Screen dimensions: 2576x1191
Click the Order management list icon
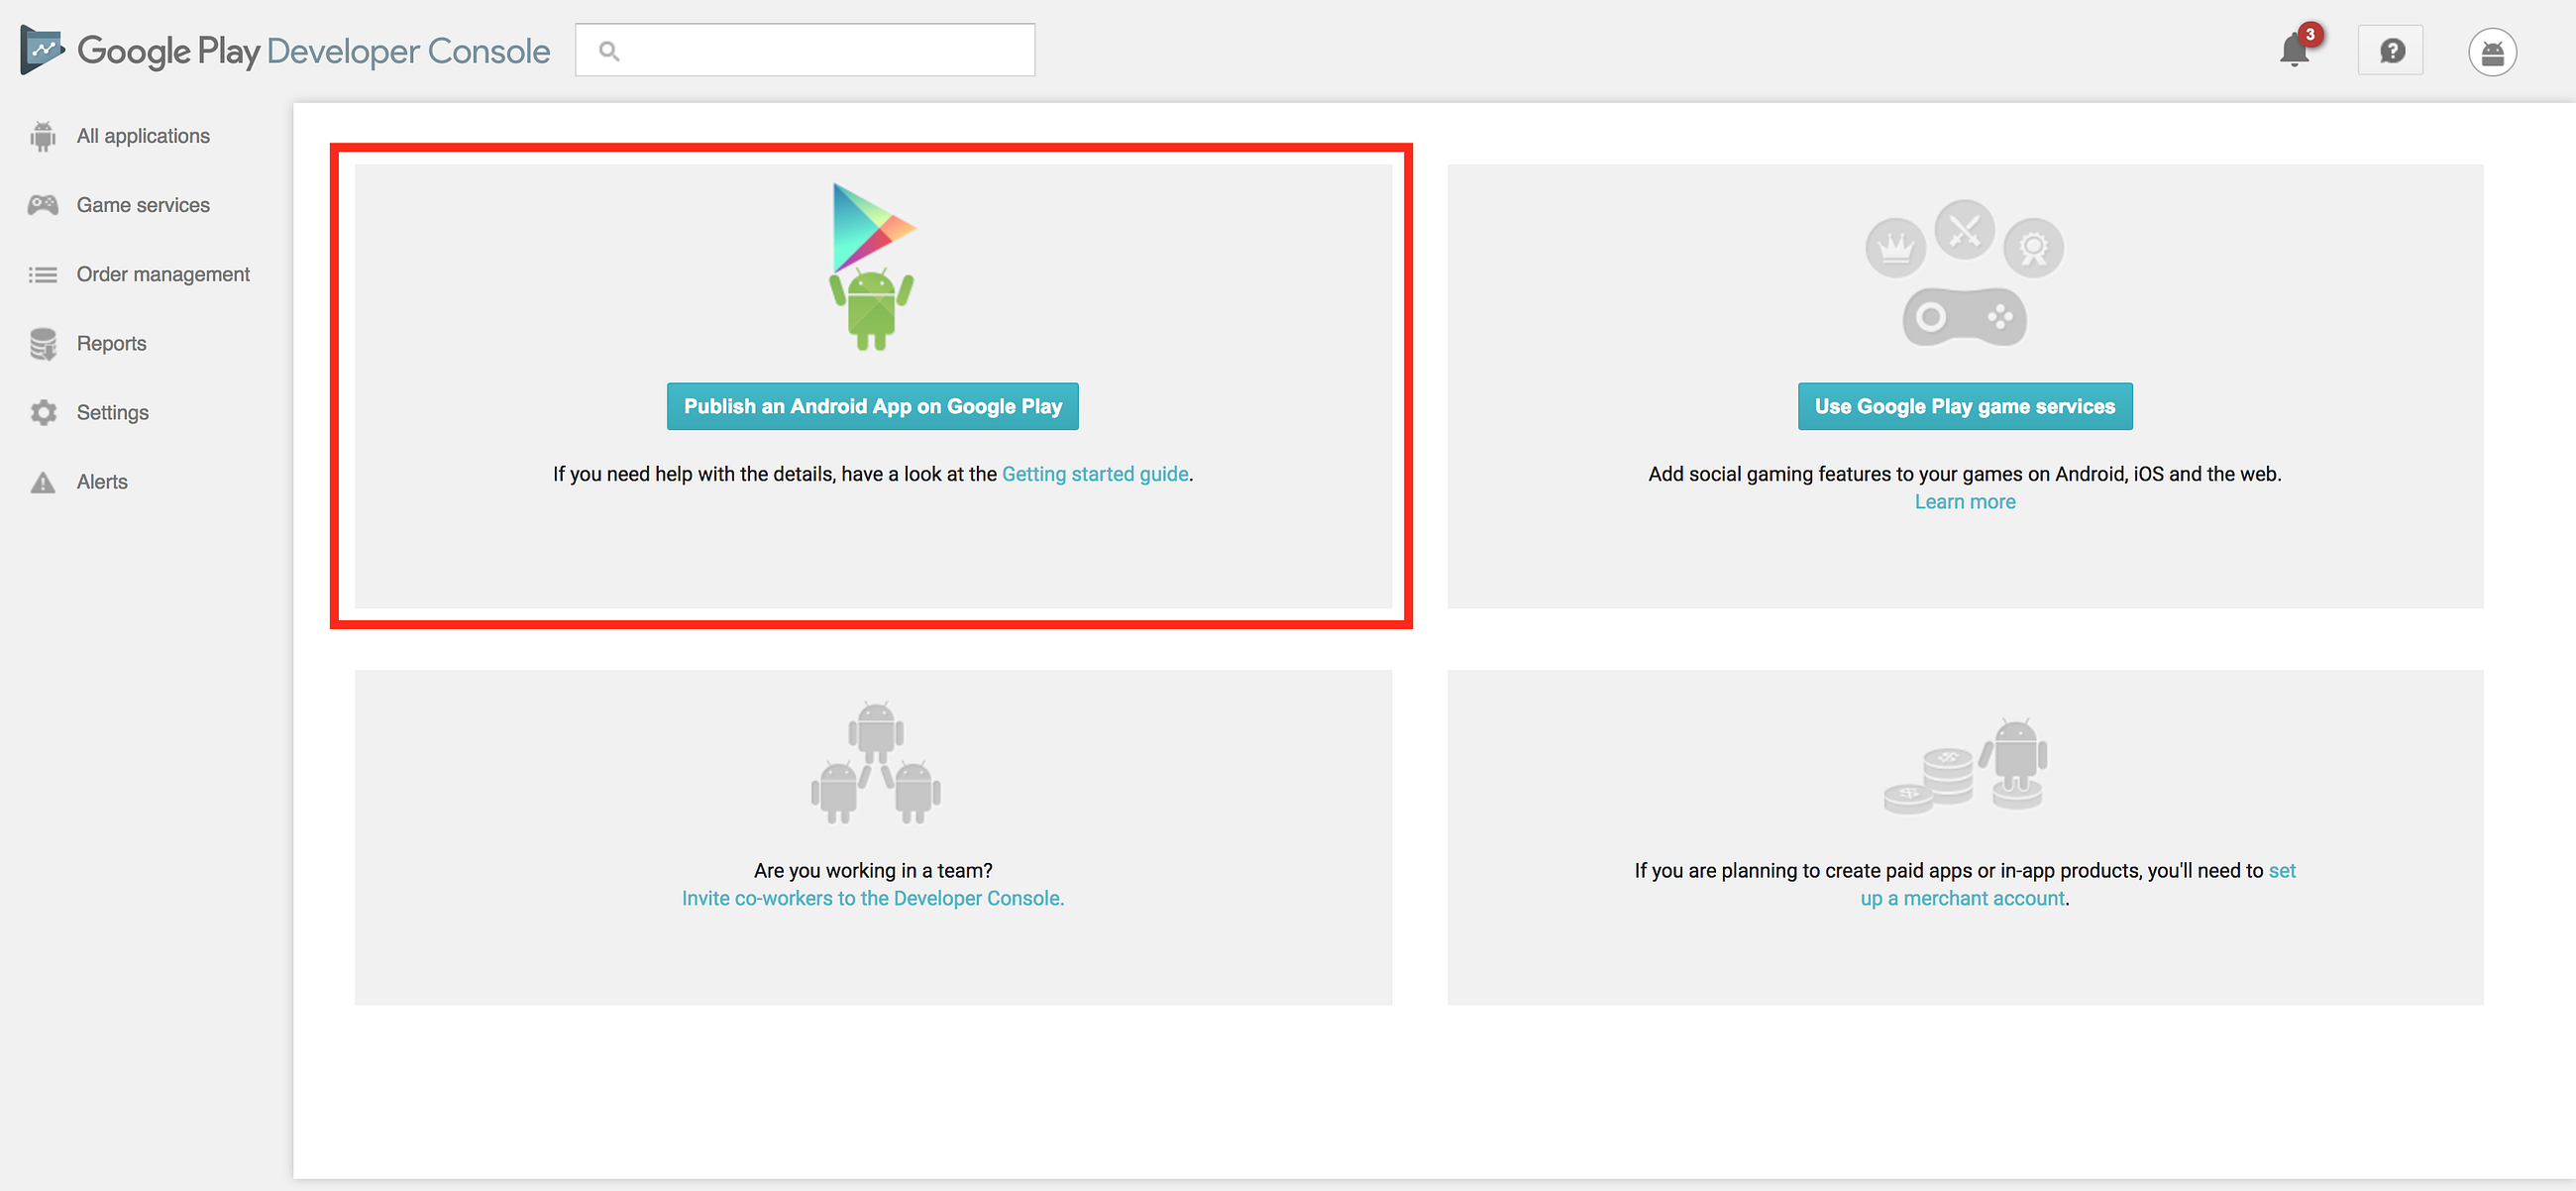[43, 275]
